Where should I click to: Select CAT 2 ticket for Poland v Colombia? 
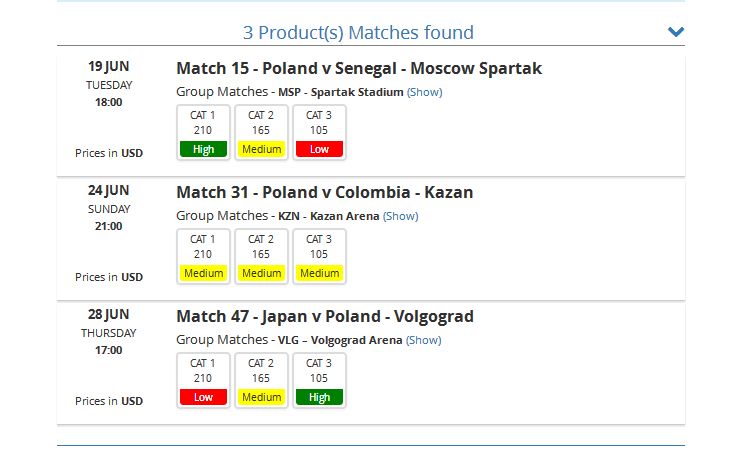tap(261, 256)
